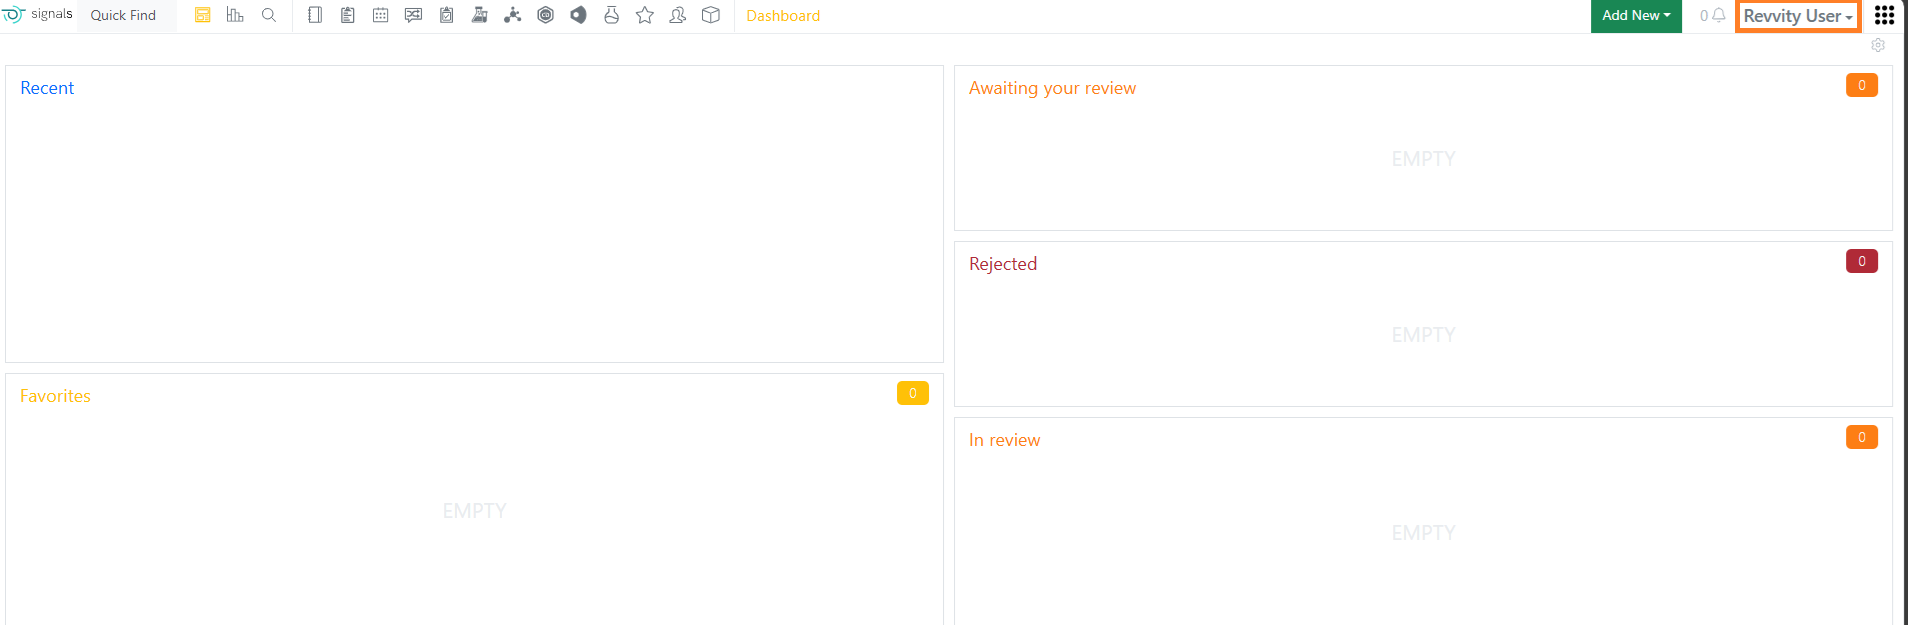Open the hexagon CD icon
Image resolution: width=1908 pixels, height=625 pixels.
546,15
